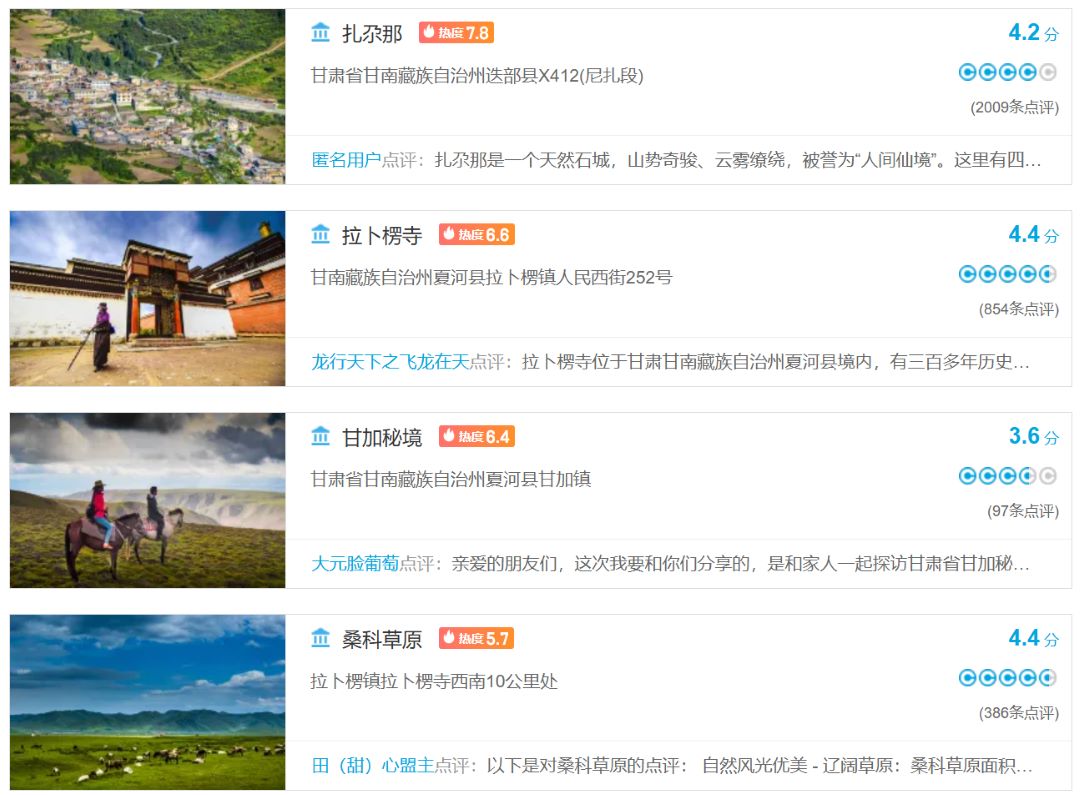This screenshot has width=1080, height=795.
Task: Click the address 甘南藏族自治州夏河县拉卜楞镇人民西街252号
Action: (x=491, y=278)
